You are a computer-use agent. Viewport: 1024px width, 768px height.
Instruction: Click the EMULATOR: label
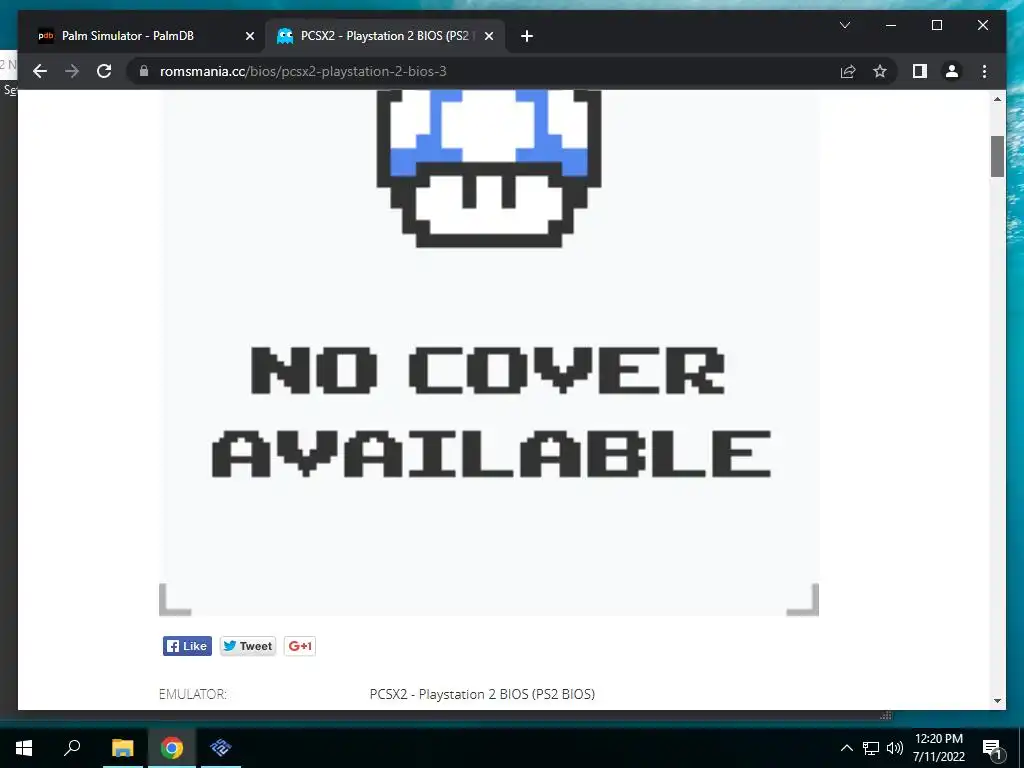[193, 694]
